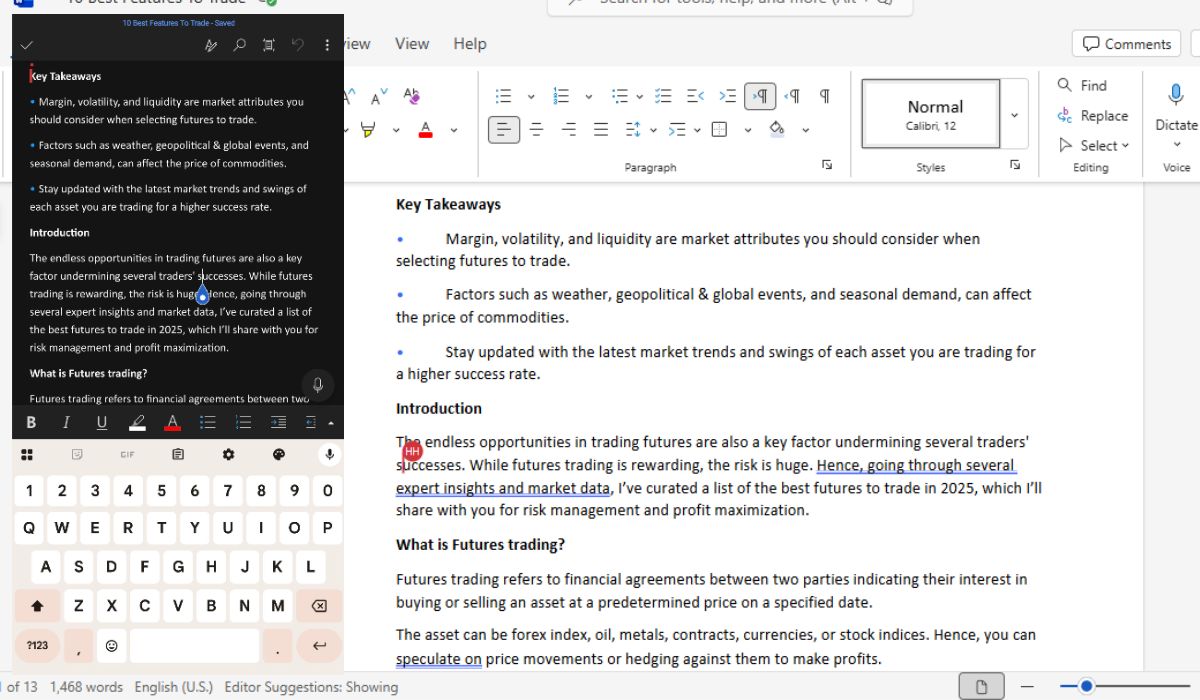The width and height of the screenshot is (1200, 700).
Task: Expand the bullet list style dropdown arrow
Action: click(x=531, y=97)
